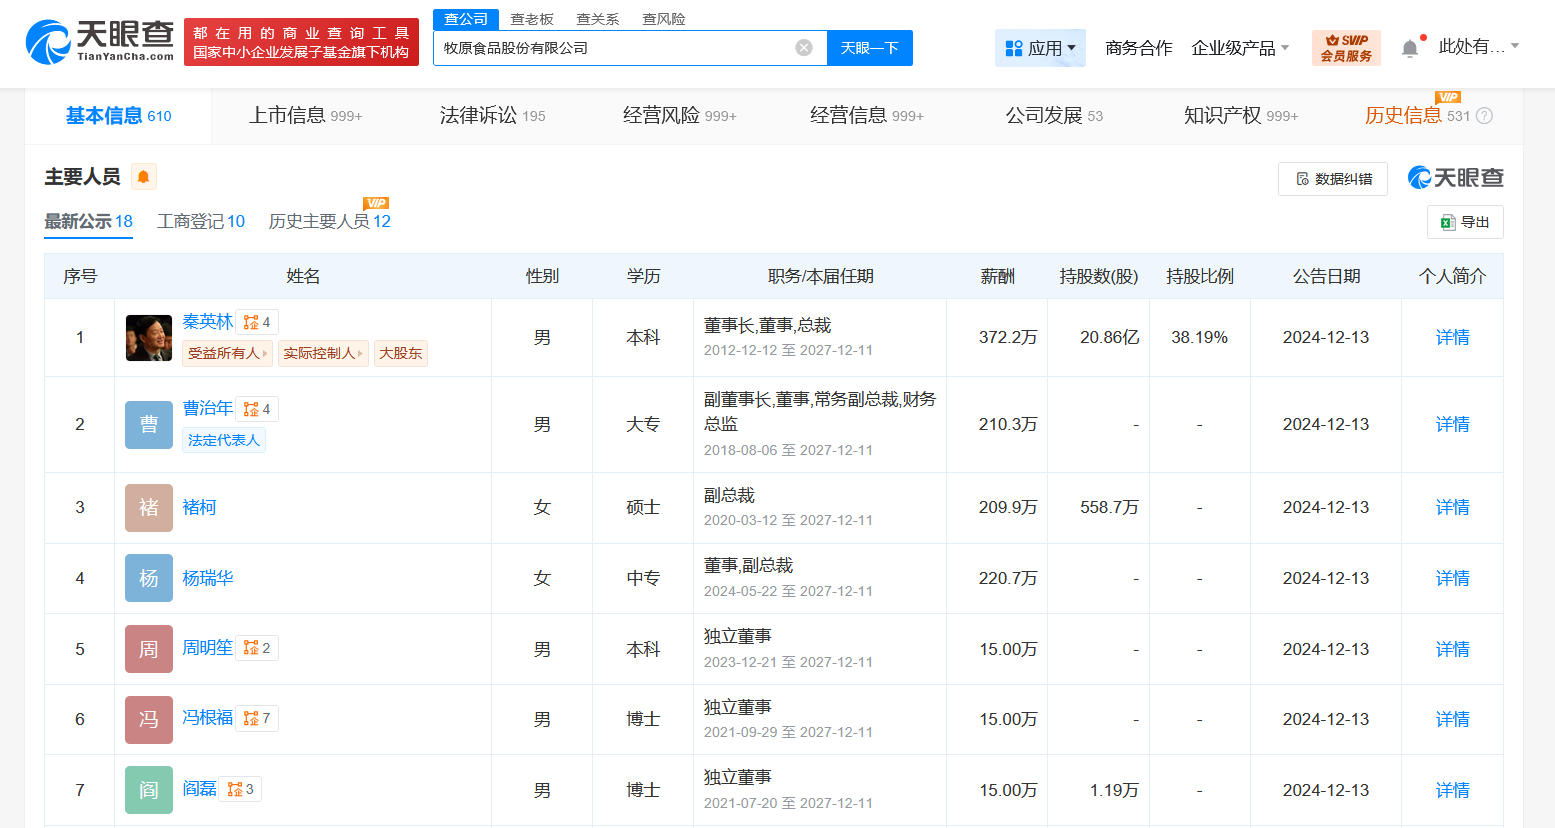This screenshot has height=828, width=1555.
Task: Expand the 受益所有人 tag on 秦英林
Action: (x=228, y=353)
